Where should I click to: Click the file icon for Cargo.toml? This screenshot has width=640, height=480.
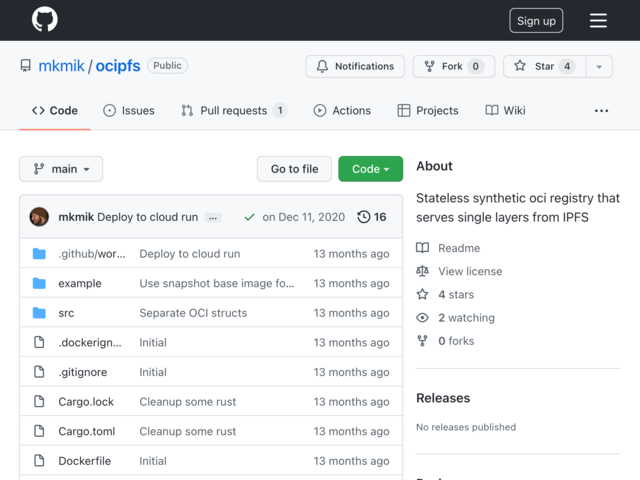point(39,431)
